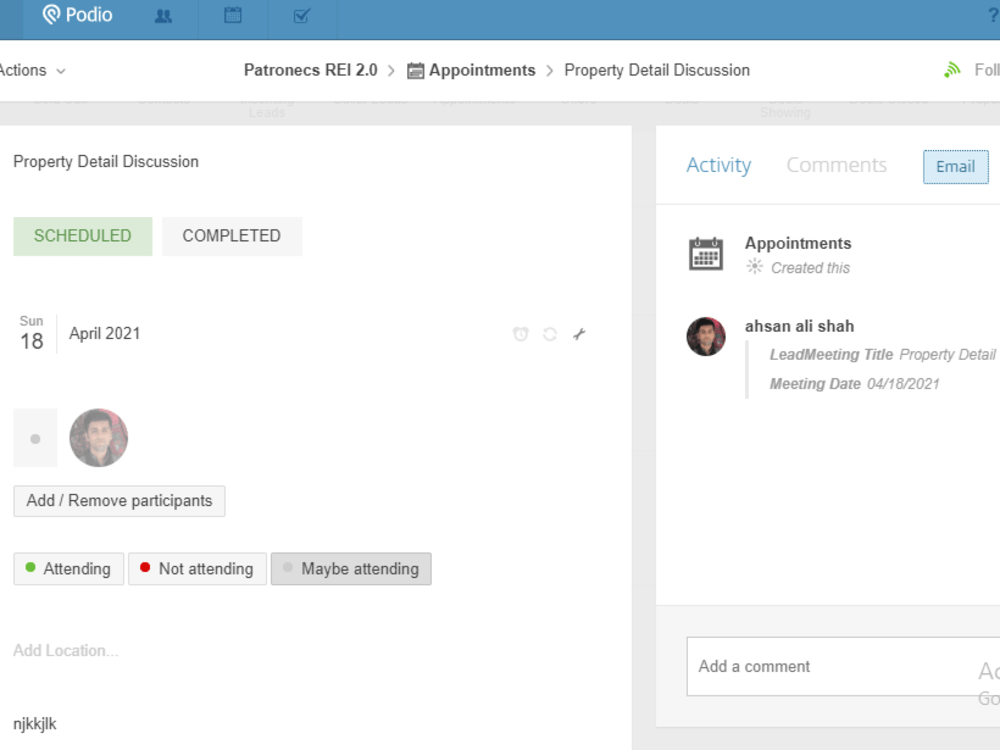Click the Podio logo home link
The height and width of the screenshot is (750, 1000).
pos(77,15)
